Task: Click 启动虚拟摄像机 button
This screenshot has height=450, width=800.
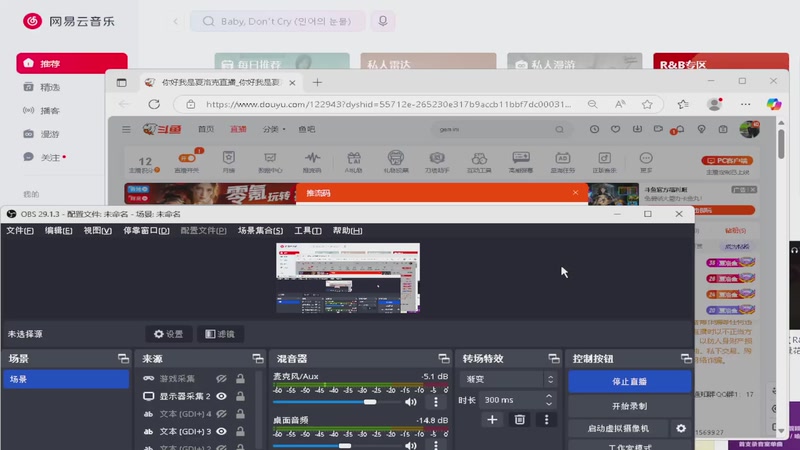Action: point(618,429)
